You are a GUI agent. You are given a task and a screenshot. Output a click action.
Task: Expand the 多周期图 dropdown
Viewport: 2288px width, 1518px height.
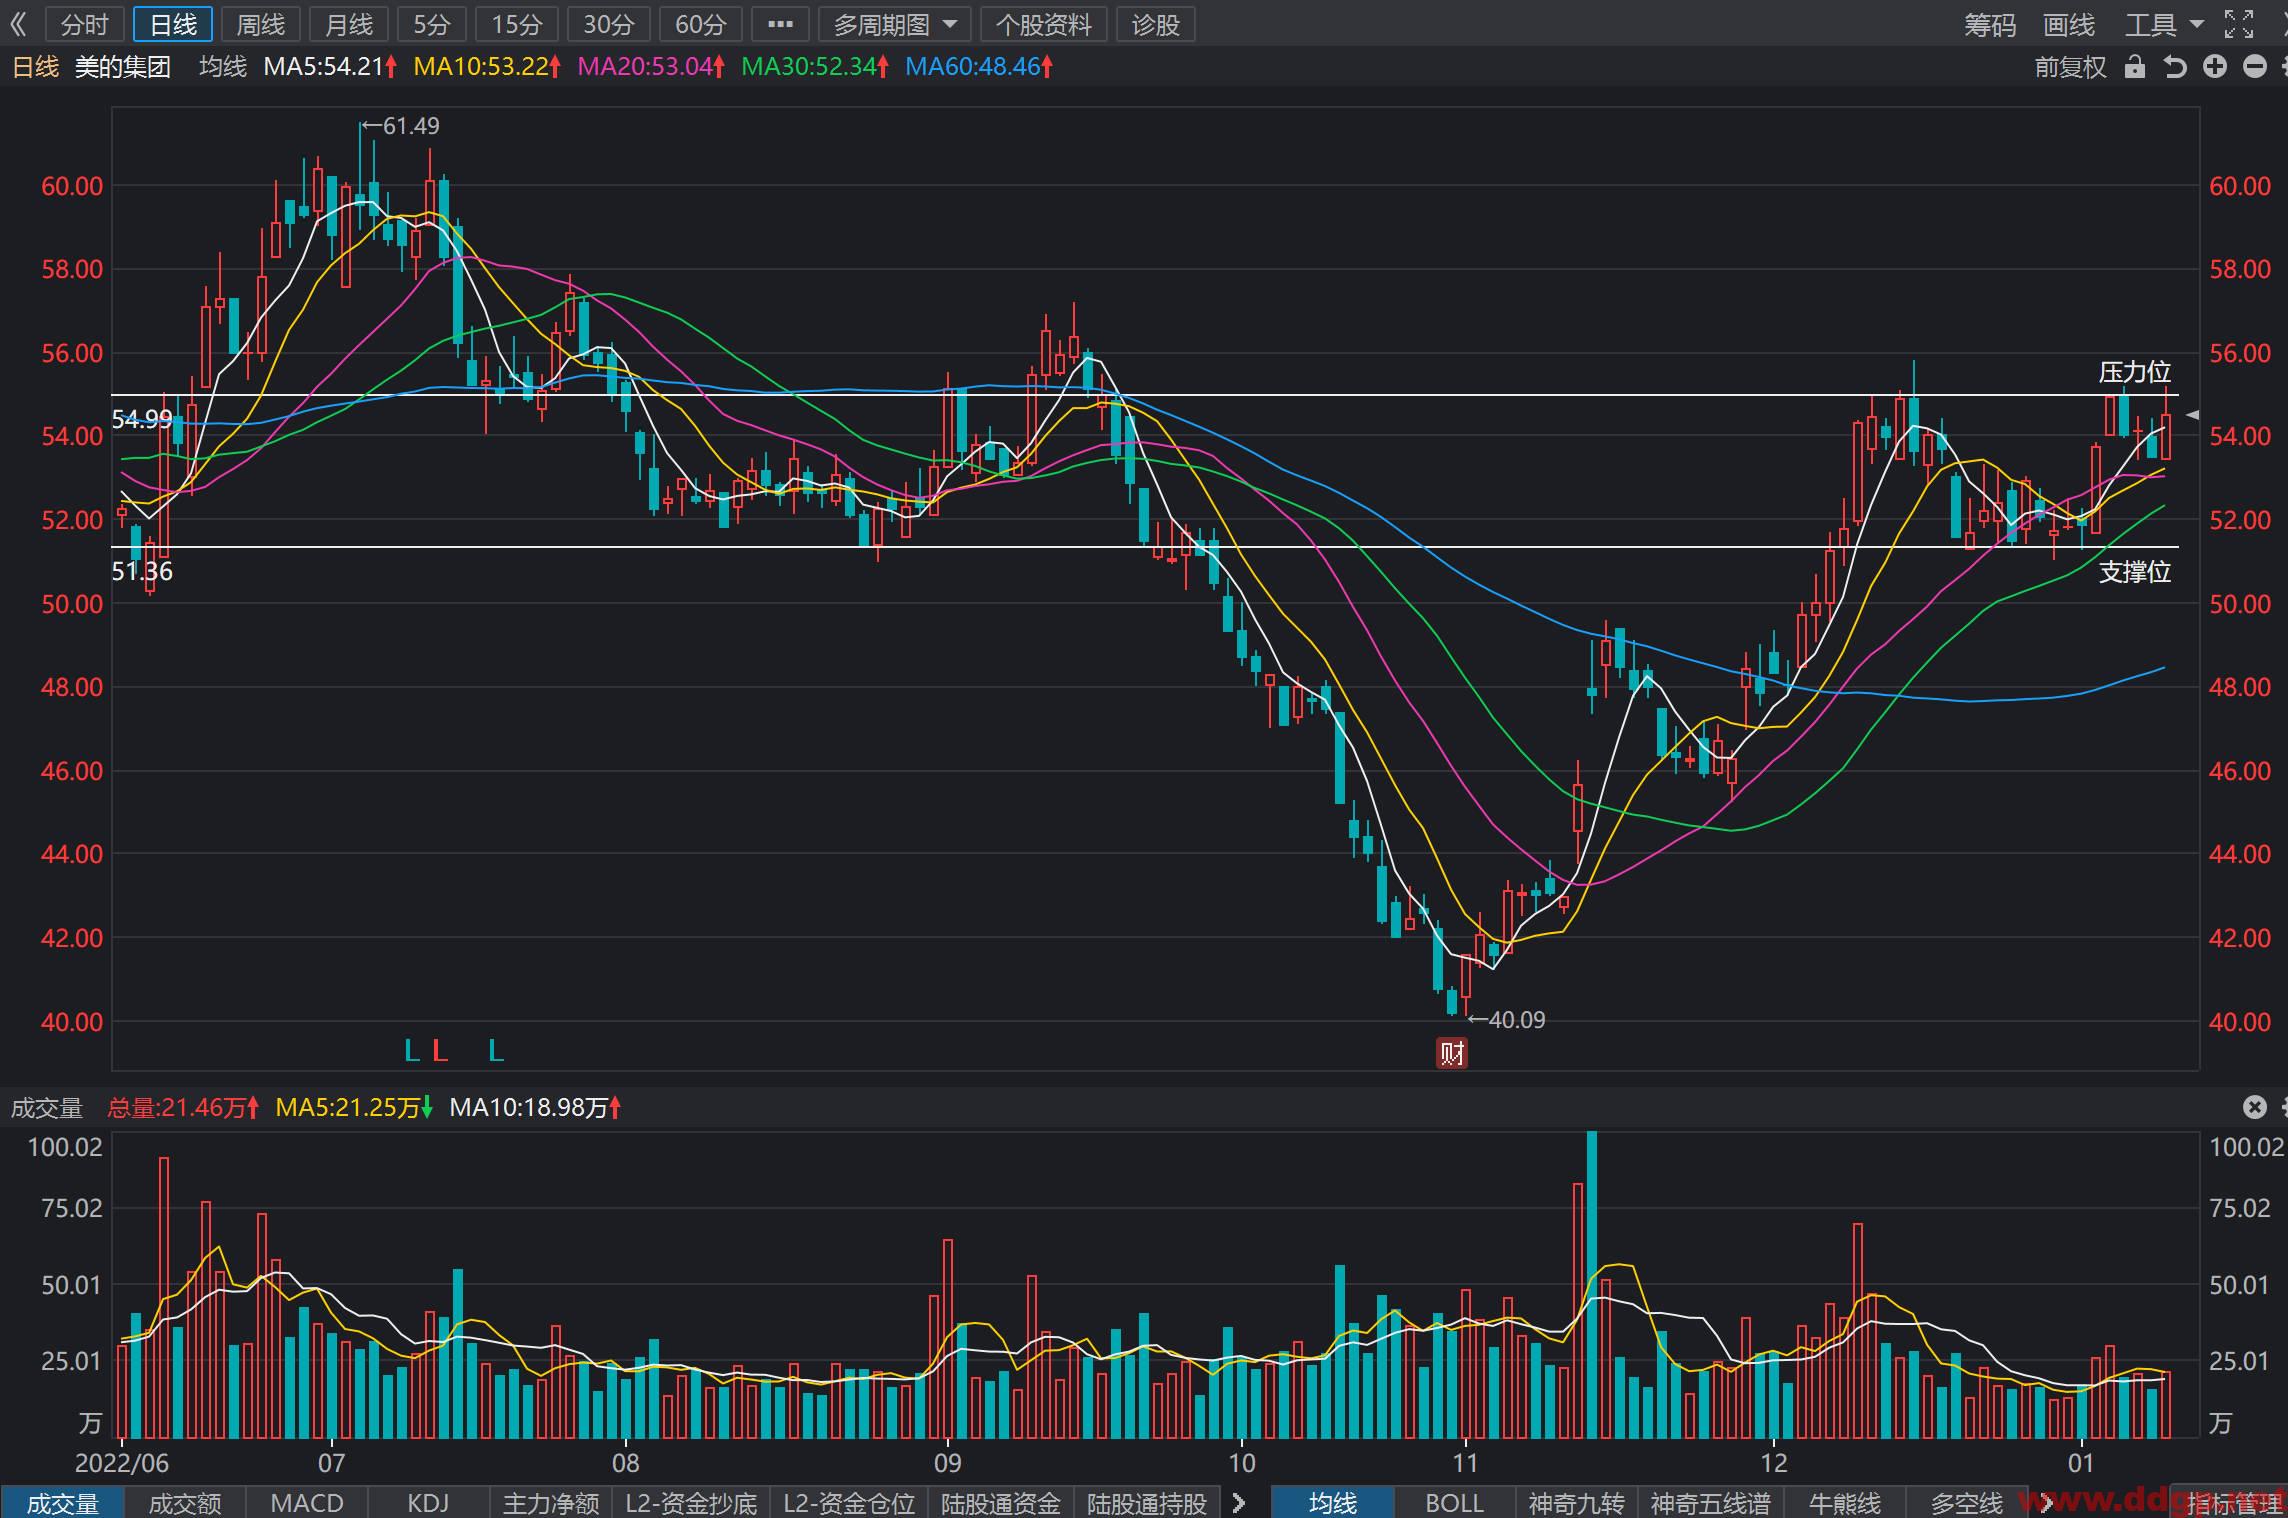[x=895, y=24]
